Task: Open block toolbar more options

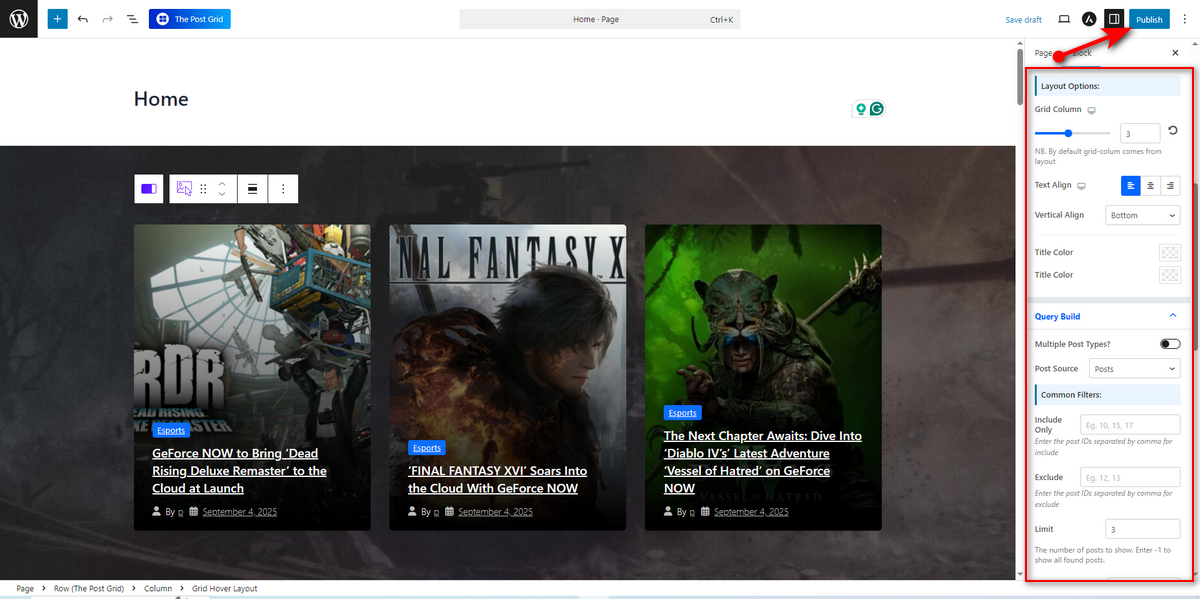Action: [283, 188]
